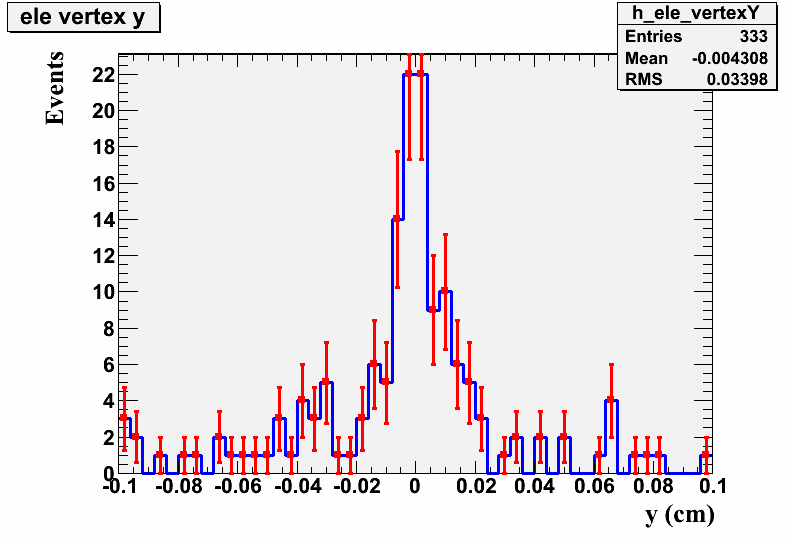Click the x-axis label 0.02

tap(476, 486)
